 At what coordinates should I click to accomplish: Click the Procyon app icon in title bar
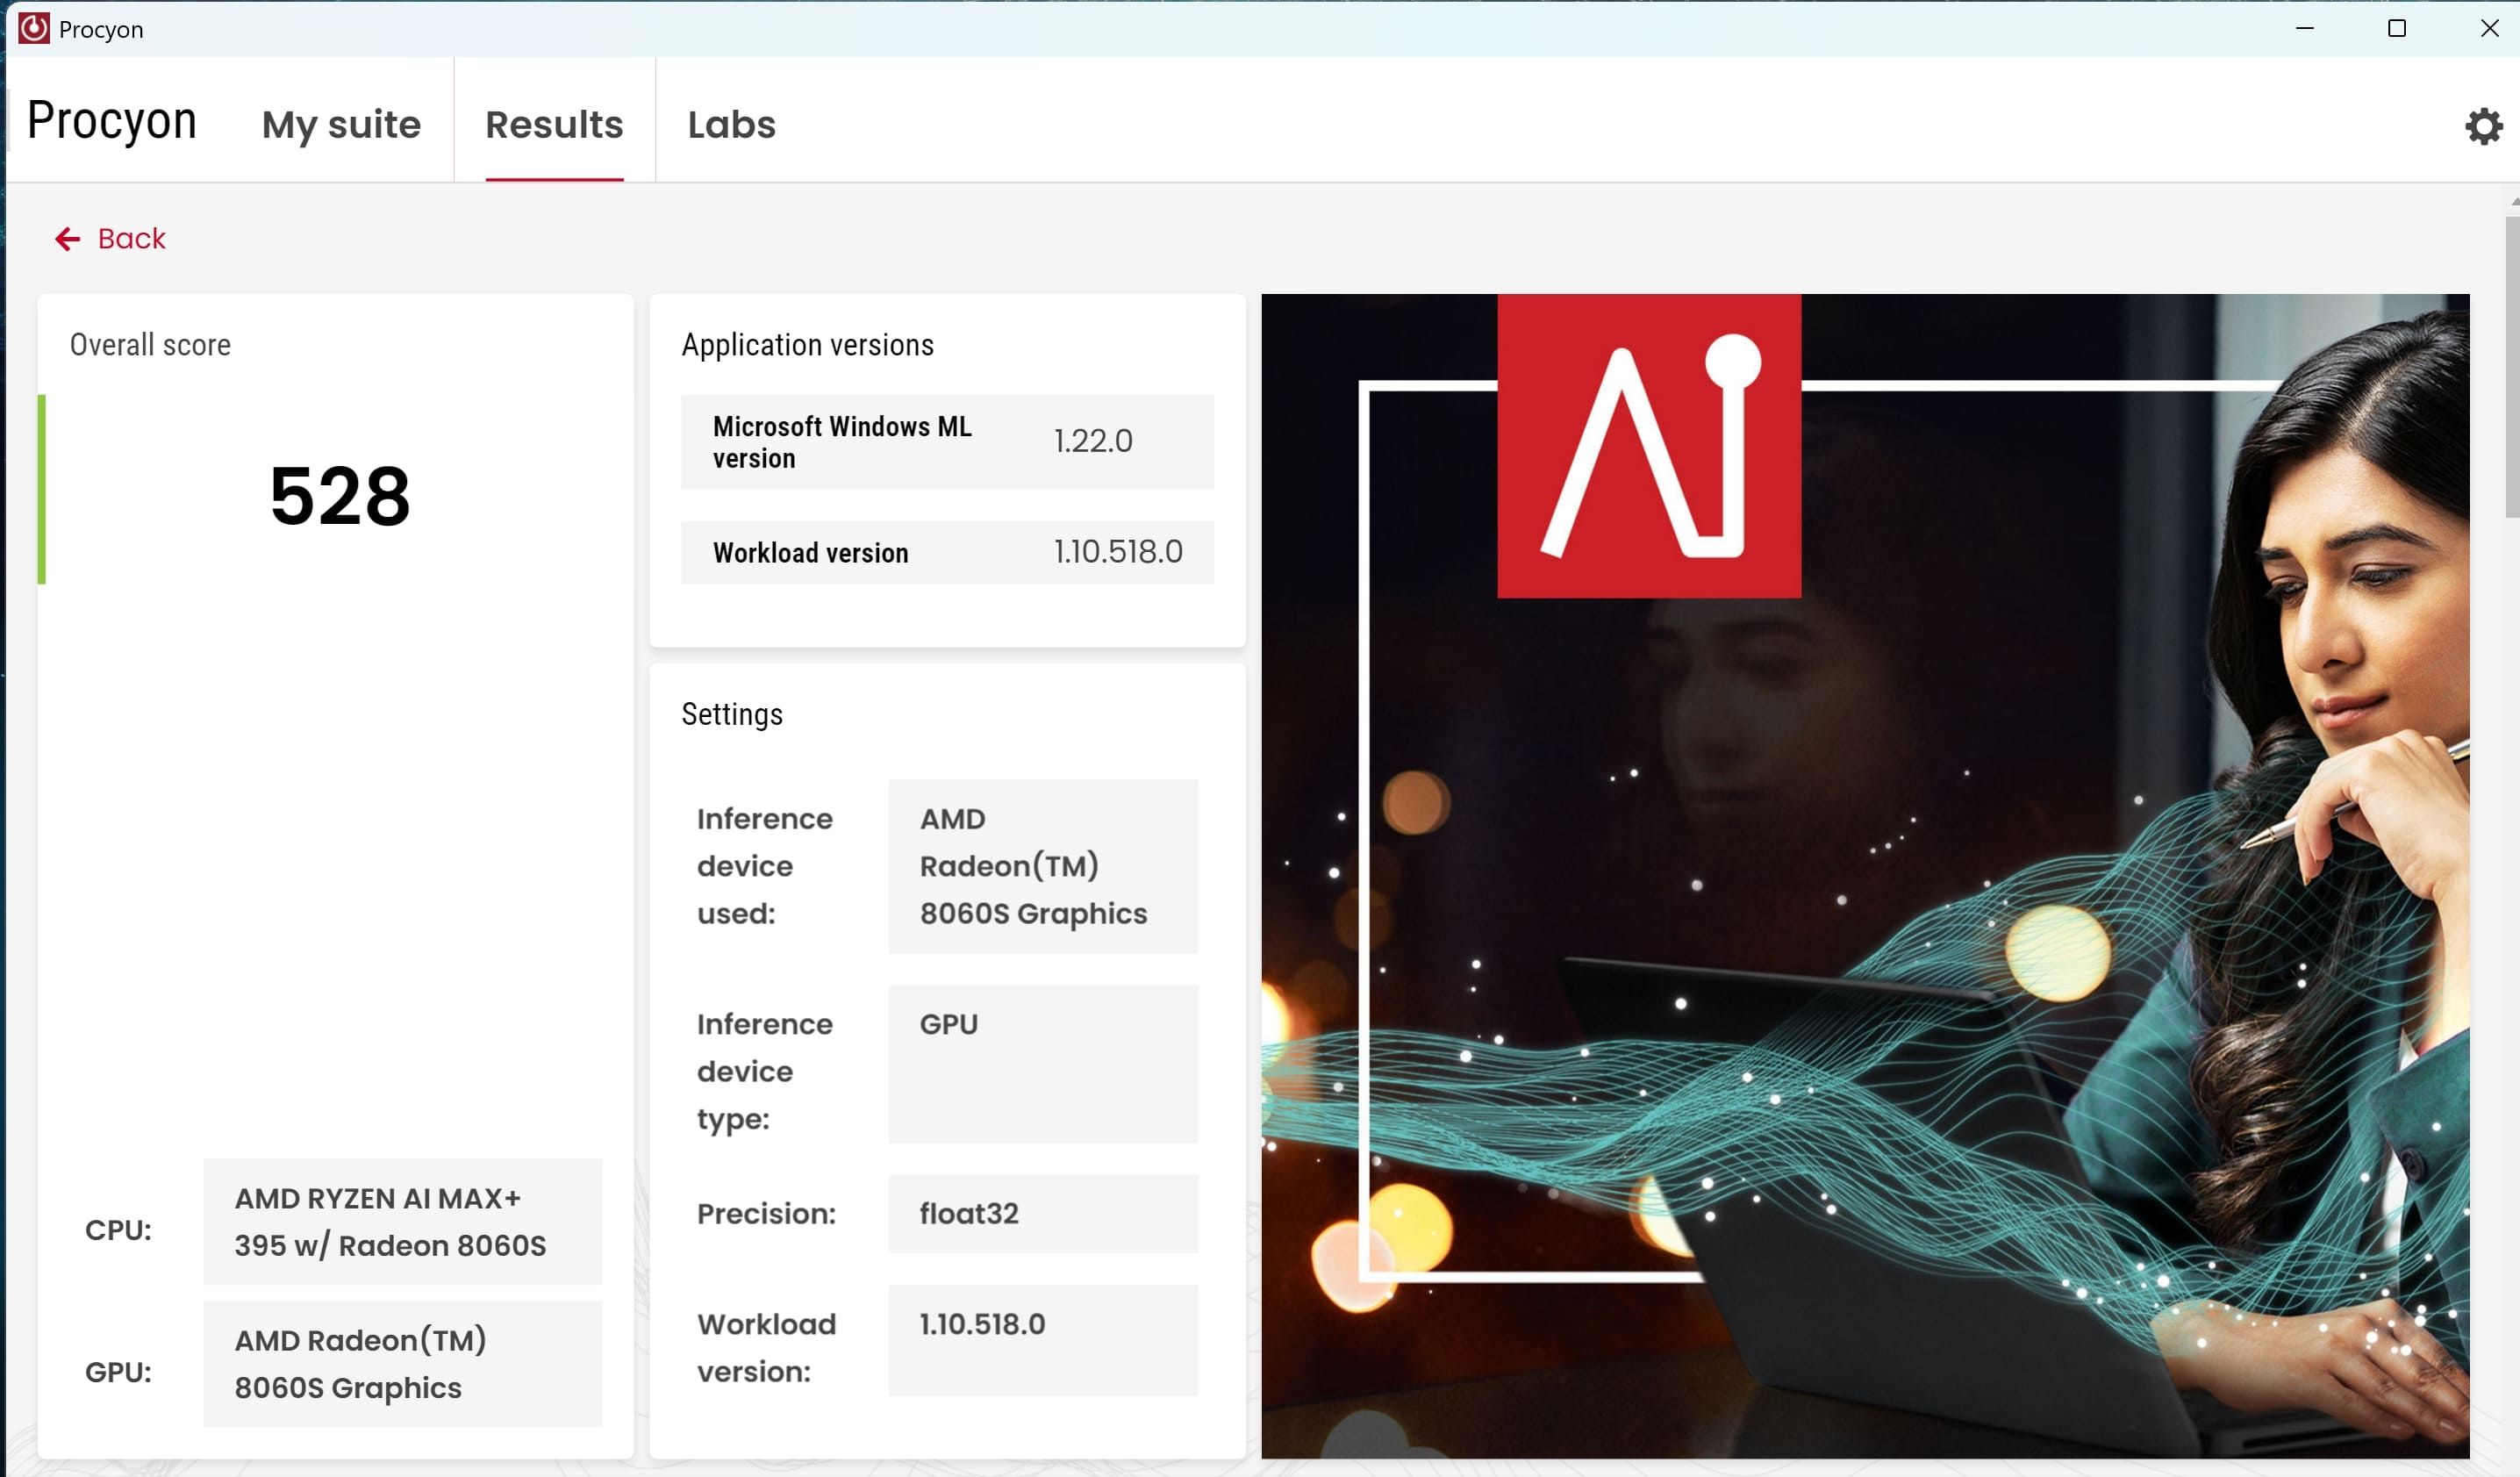(x=34, y=28)
